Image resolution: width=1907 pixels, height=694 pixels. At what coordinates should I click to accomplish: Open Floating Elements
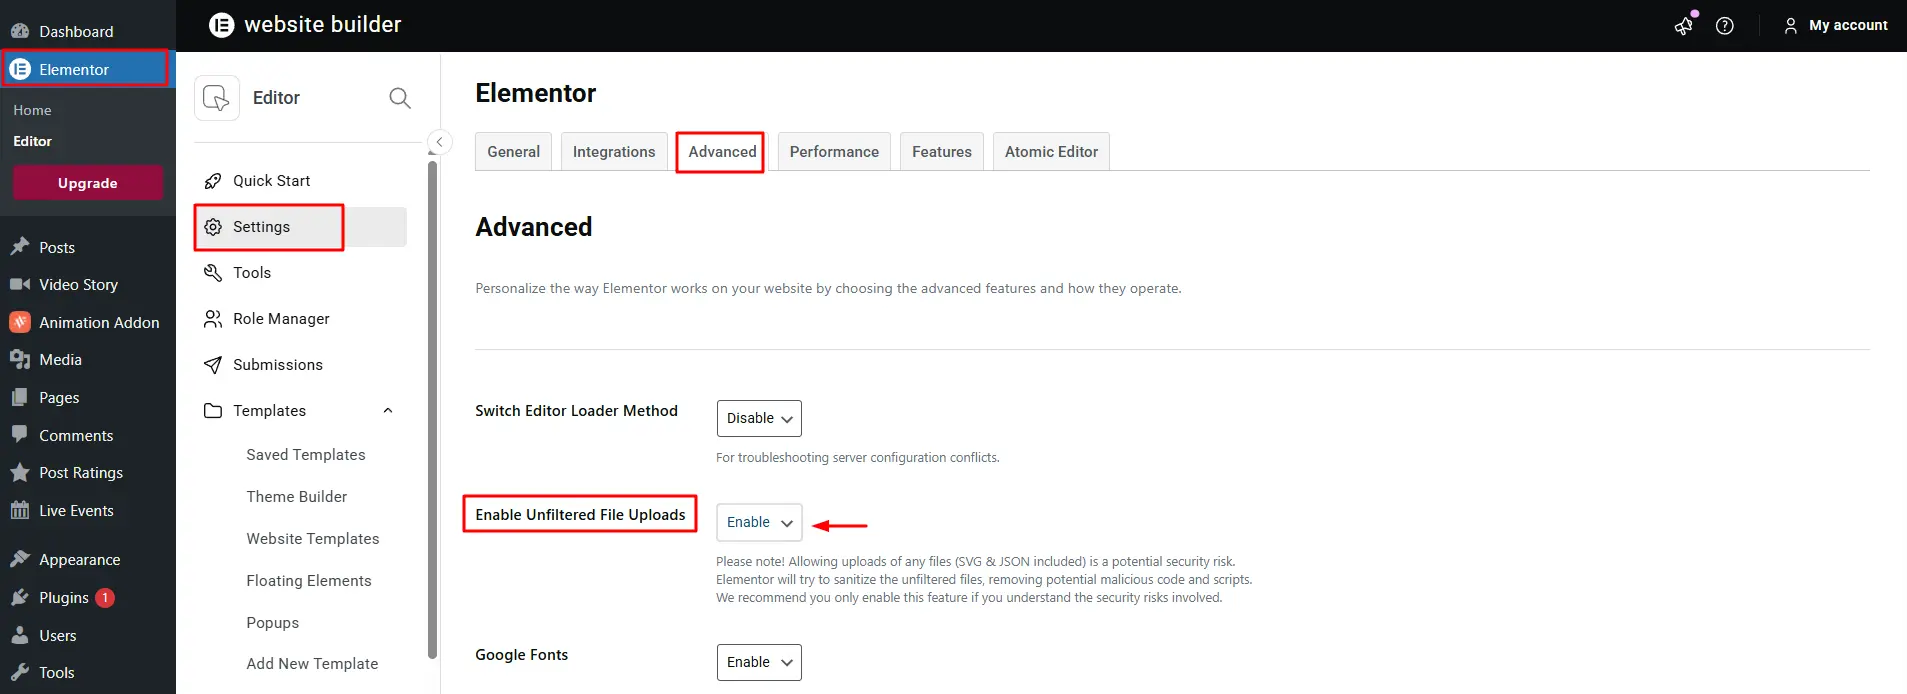pyautogui.click(x=309, y=581)
